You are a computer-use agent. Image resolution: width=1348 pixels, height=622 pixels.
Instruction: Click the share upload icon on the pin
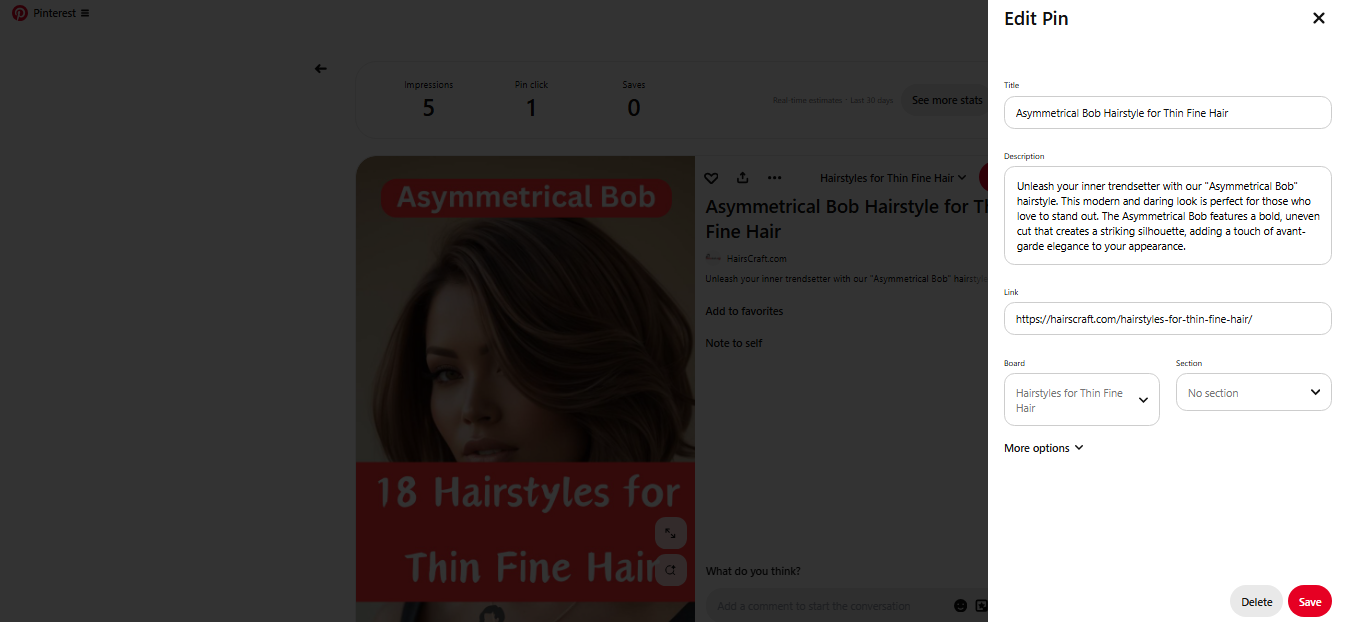tap(743, 178)
